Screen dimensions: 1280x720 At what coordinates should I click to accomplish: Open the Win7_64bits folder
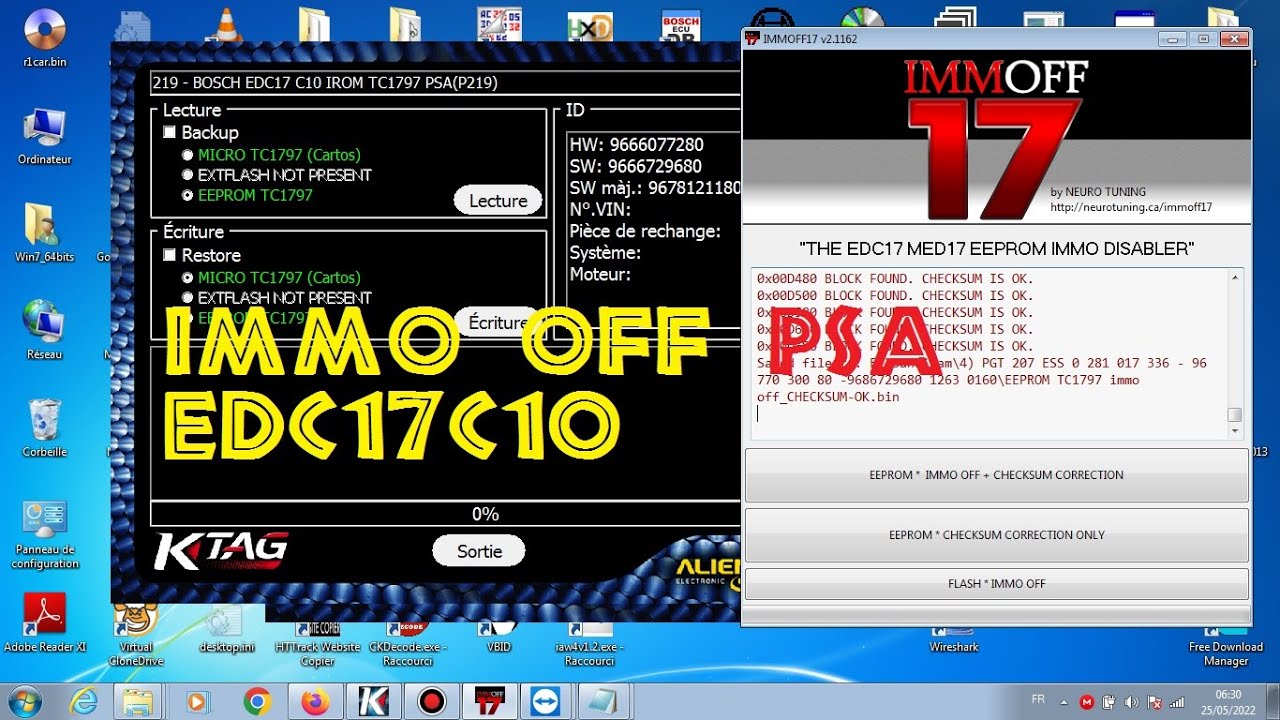(x=45, y=232)
